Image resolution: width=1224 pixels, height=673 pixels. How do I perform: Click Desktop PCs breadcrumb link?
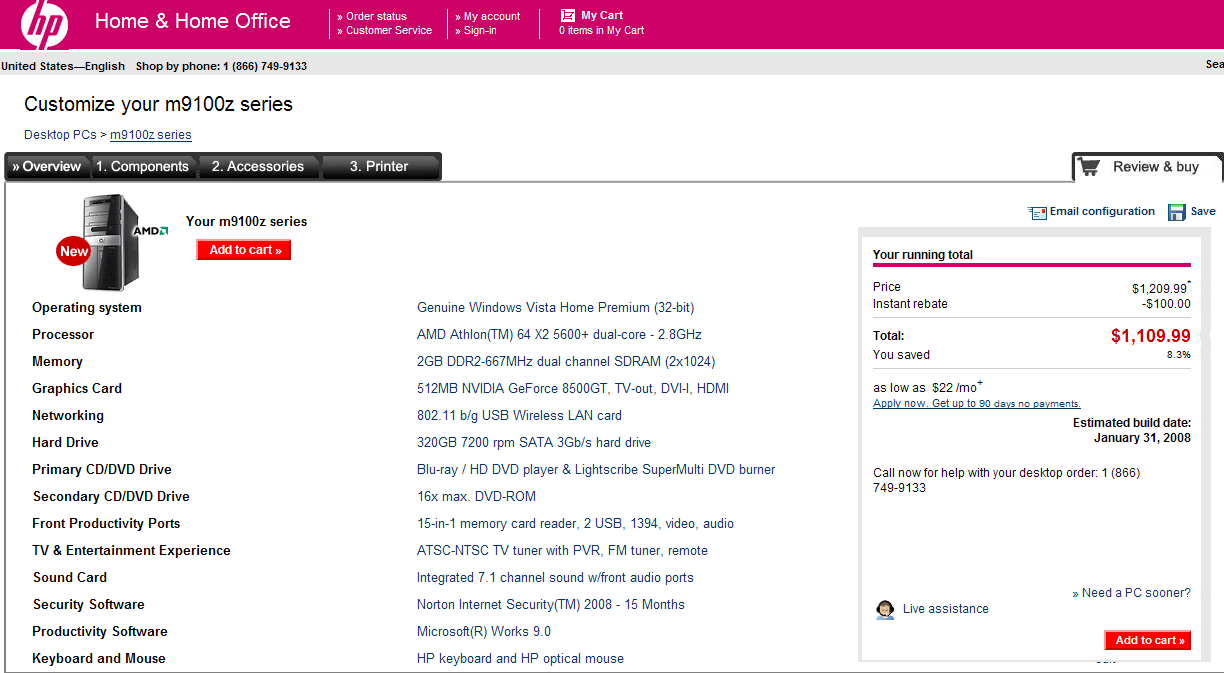[60, 135]
